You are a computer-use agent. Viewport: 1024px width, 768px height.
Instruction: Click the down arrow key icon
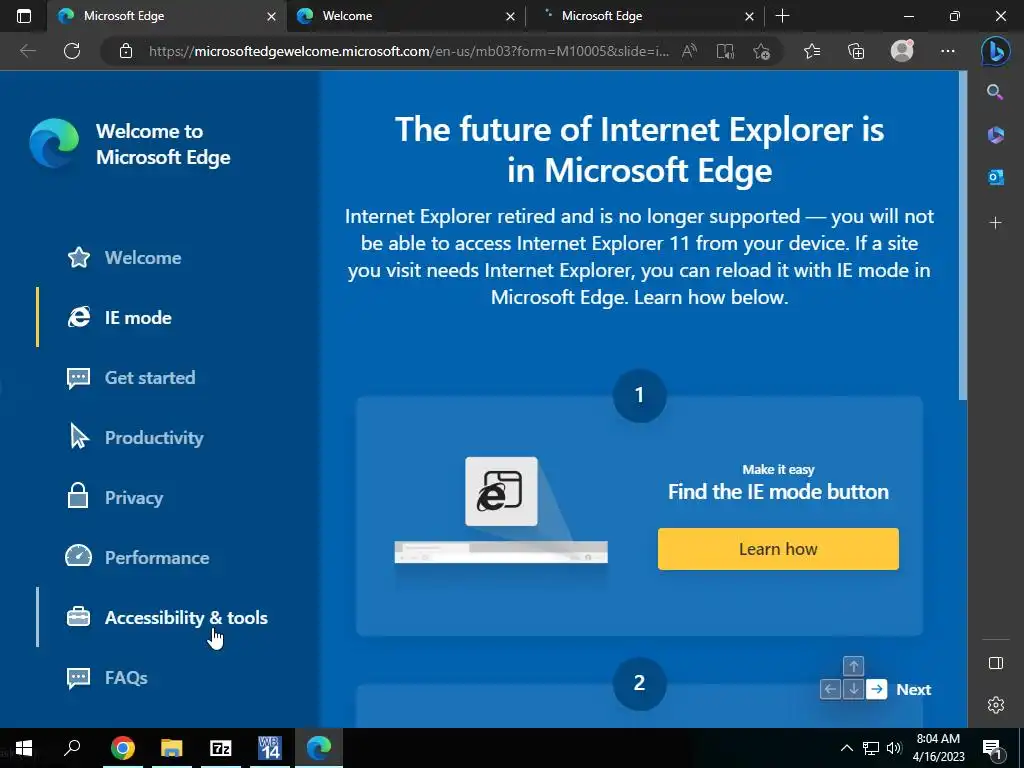tap(854, 689)
